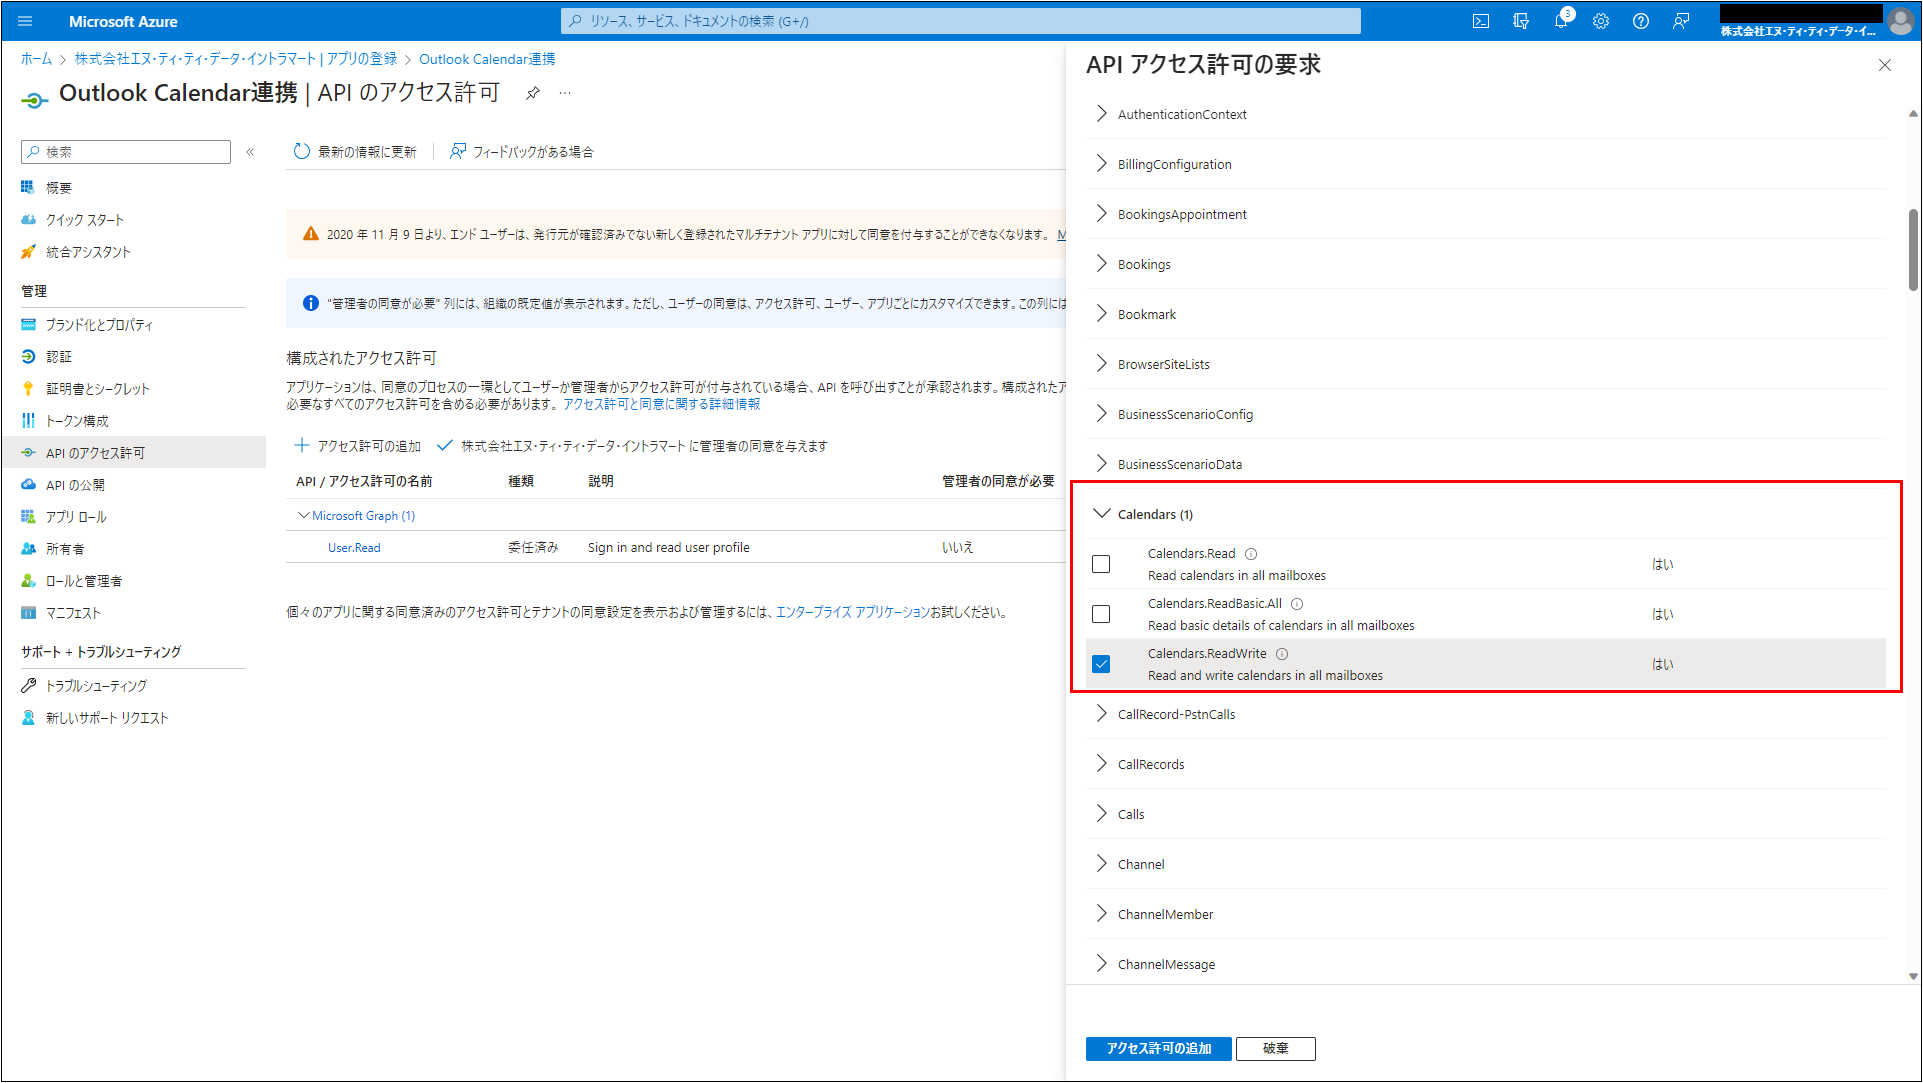Open portal settings gear

point(1601,21)
